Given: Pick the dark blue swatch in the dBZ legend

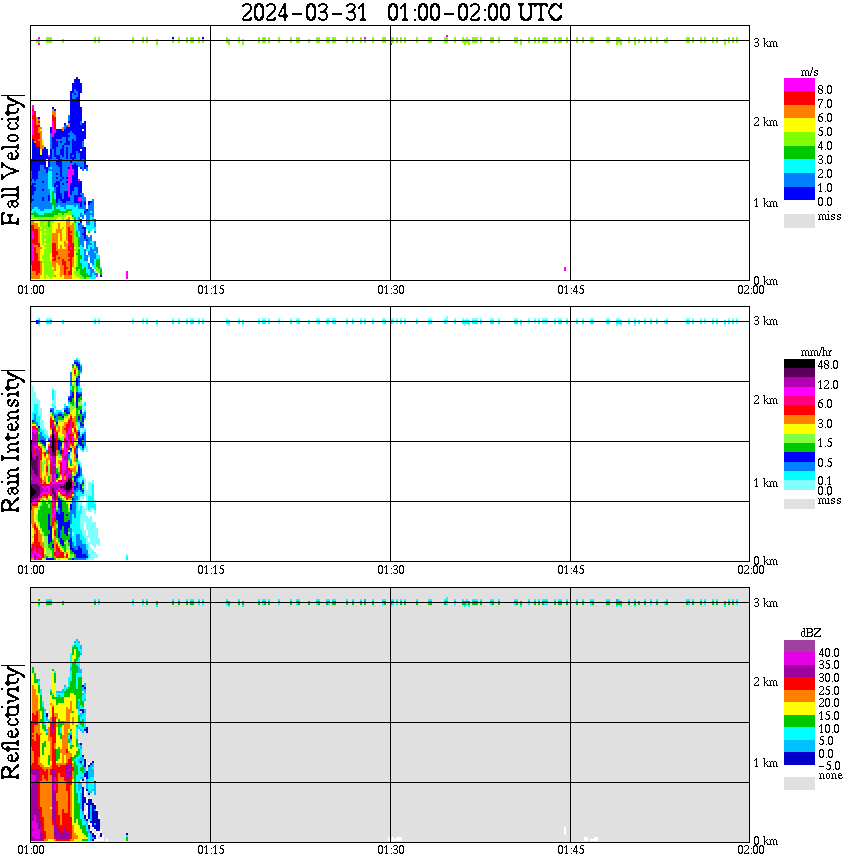Looking at the screenshot, I should coord(799,758).
